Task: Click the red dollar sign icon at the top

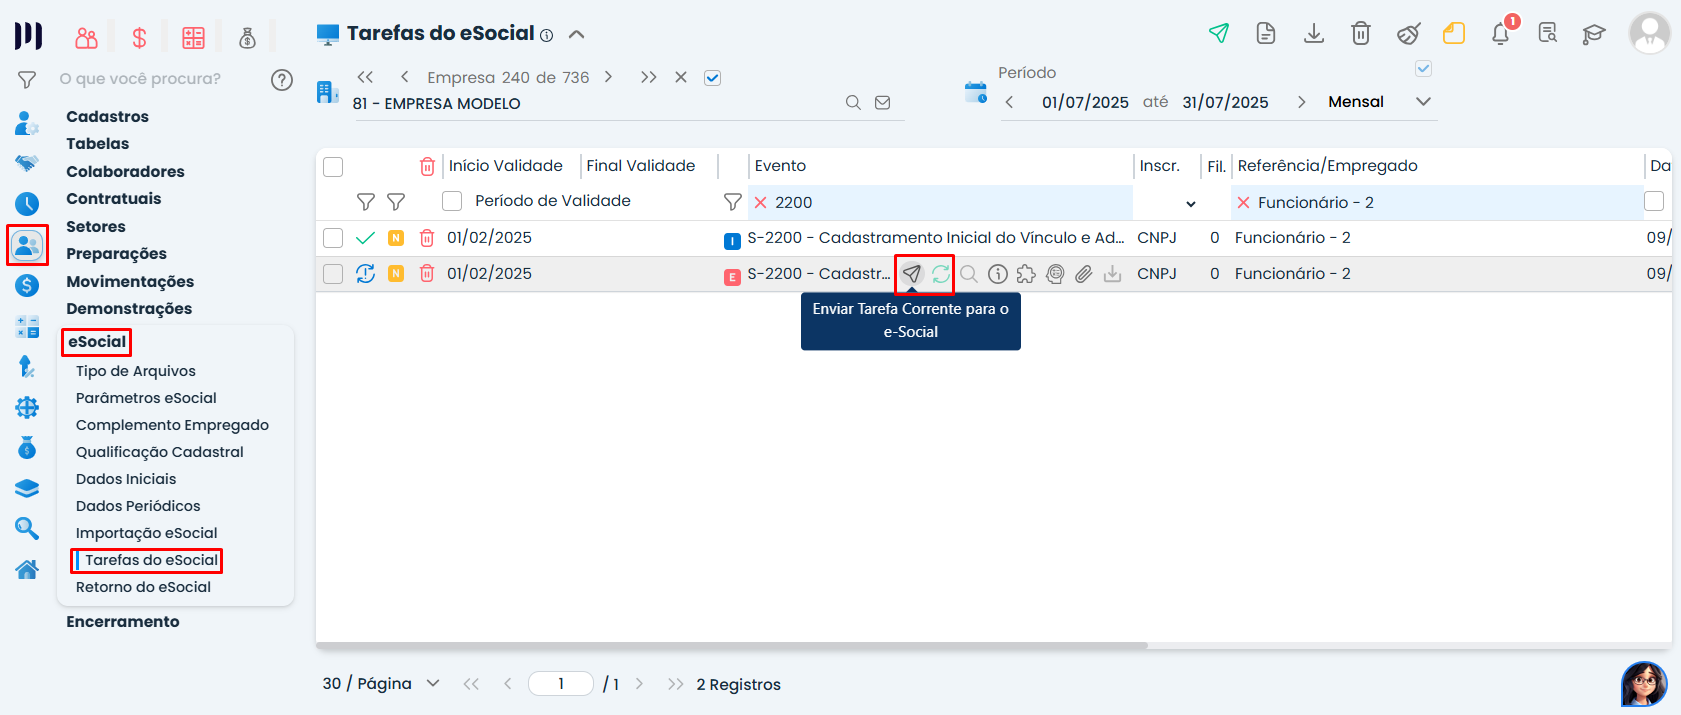Action: 139,38
